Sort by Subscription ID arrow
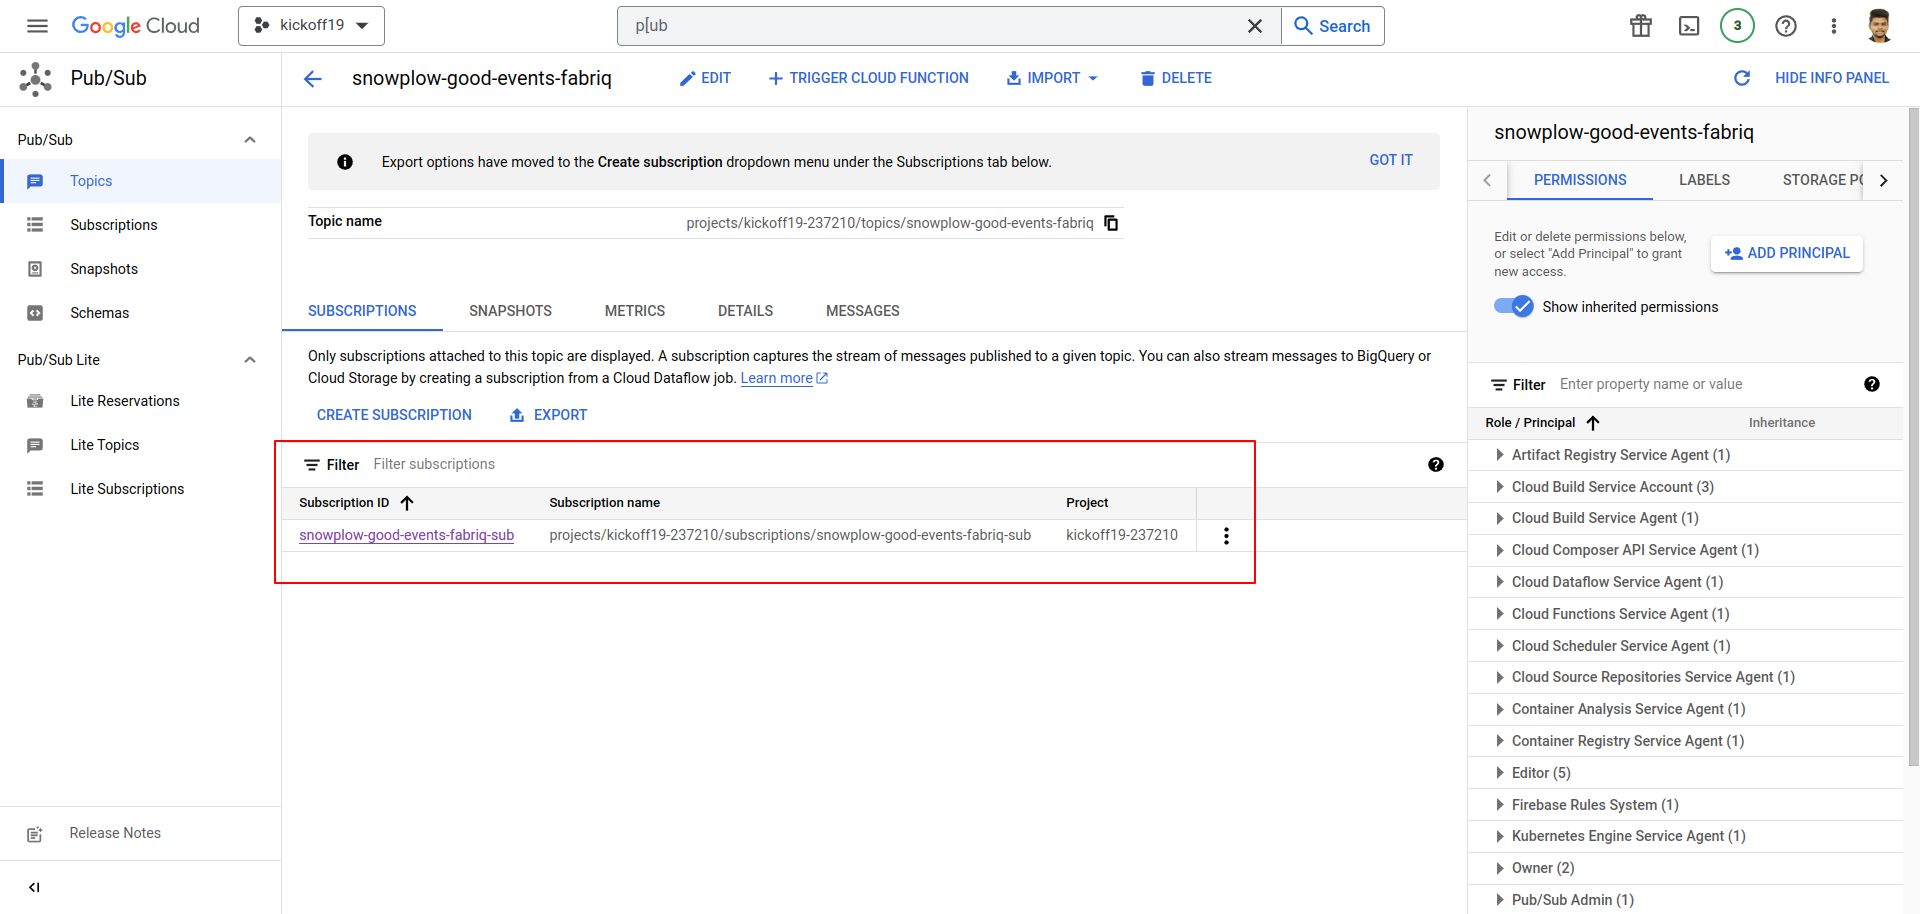 [x=407, y=503]
